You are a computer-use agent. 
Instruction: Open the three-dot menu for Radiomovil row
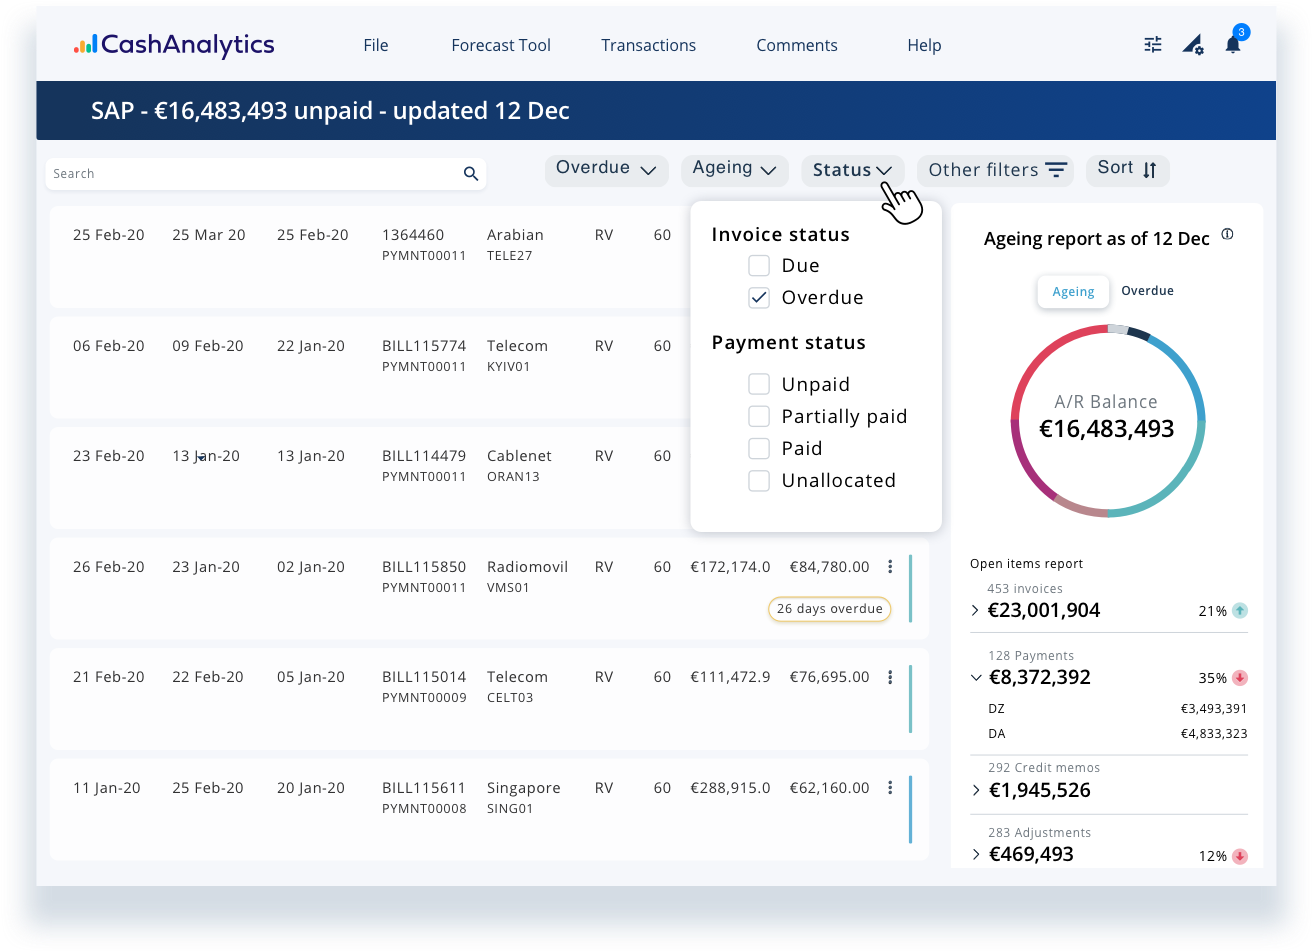coord(890,567)
